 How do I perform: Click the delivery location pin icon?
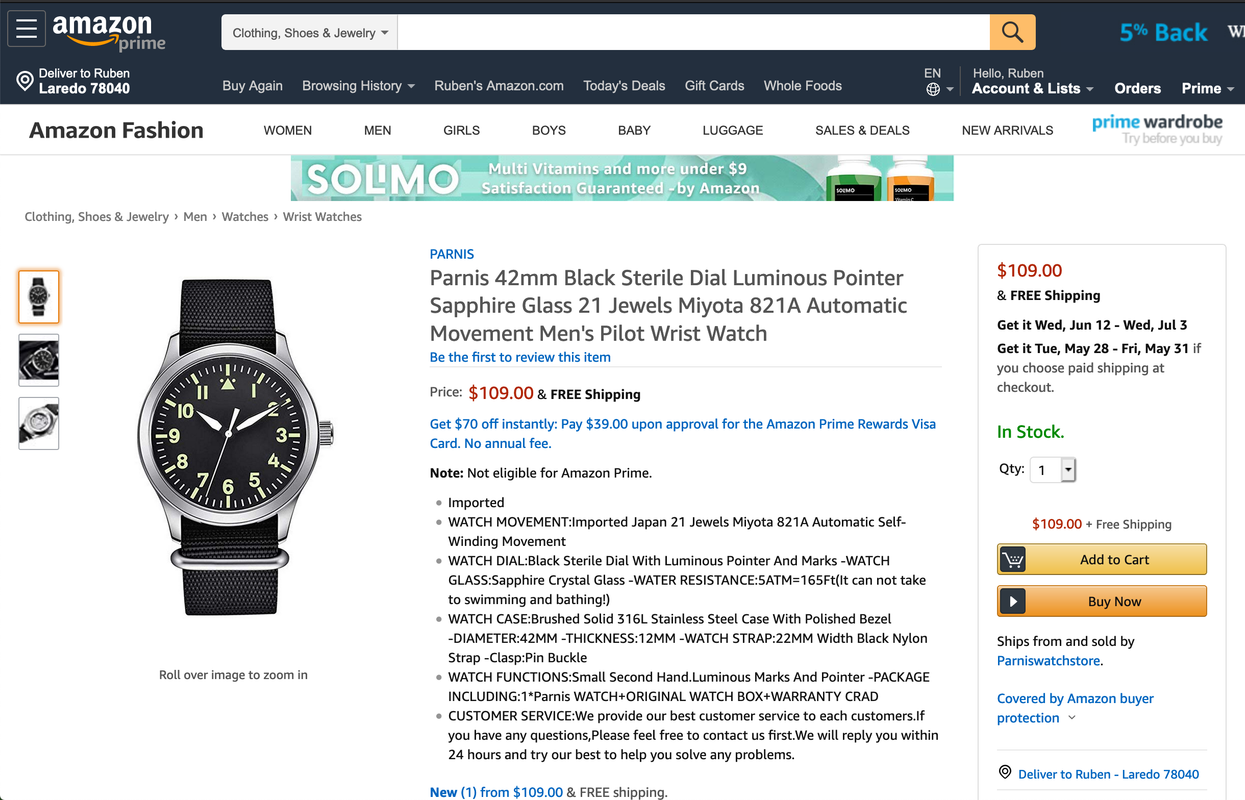(x=25, y=81)
